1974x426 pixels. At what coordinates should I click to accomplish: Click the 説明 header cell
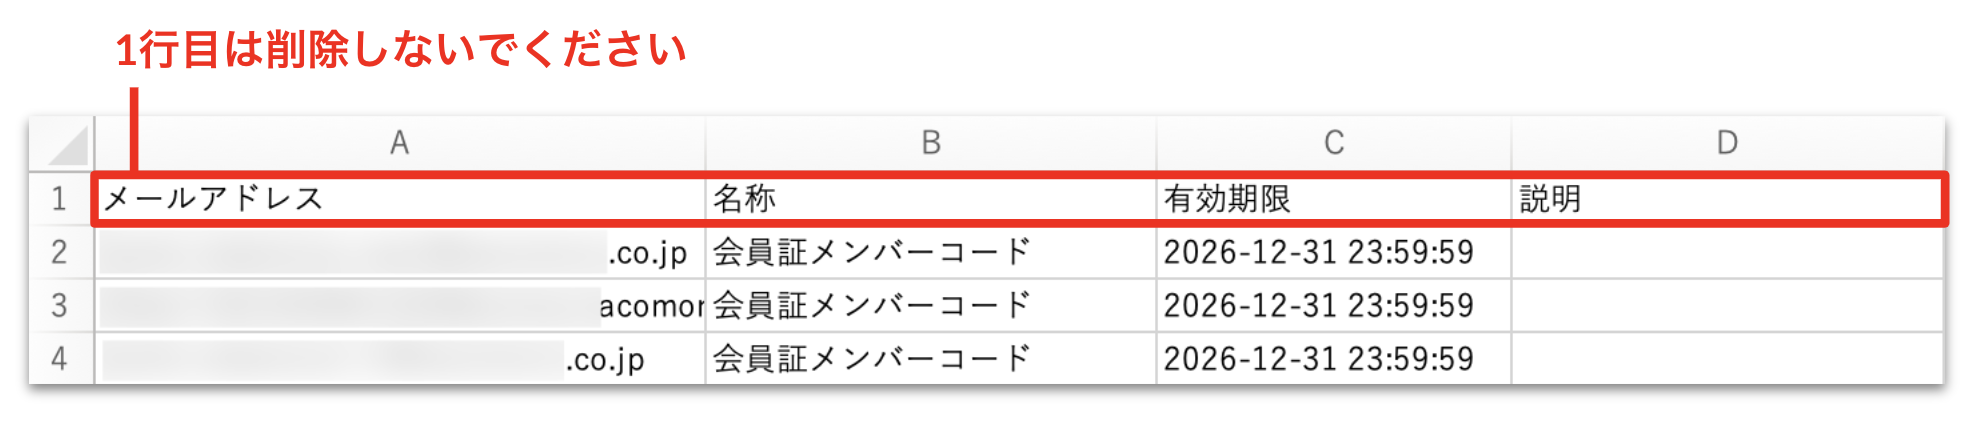(x=1727, y=199)
